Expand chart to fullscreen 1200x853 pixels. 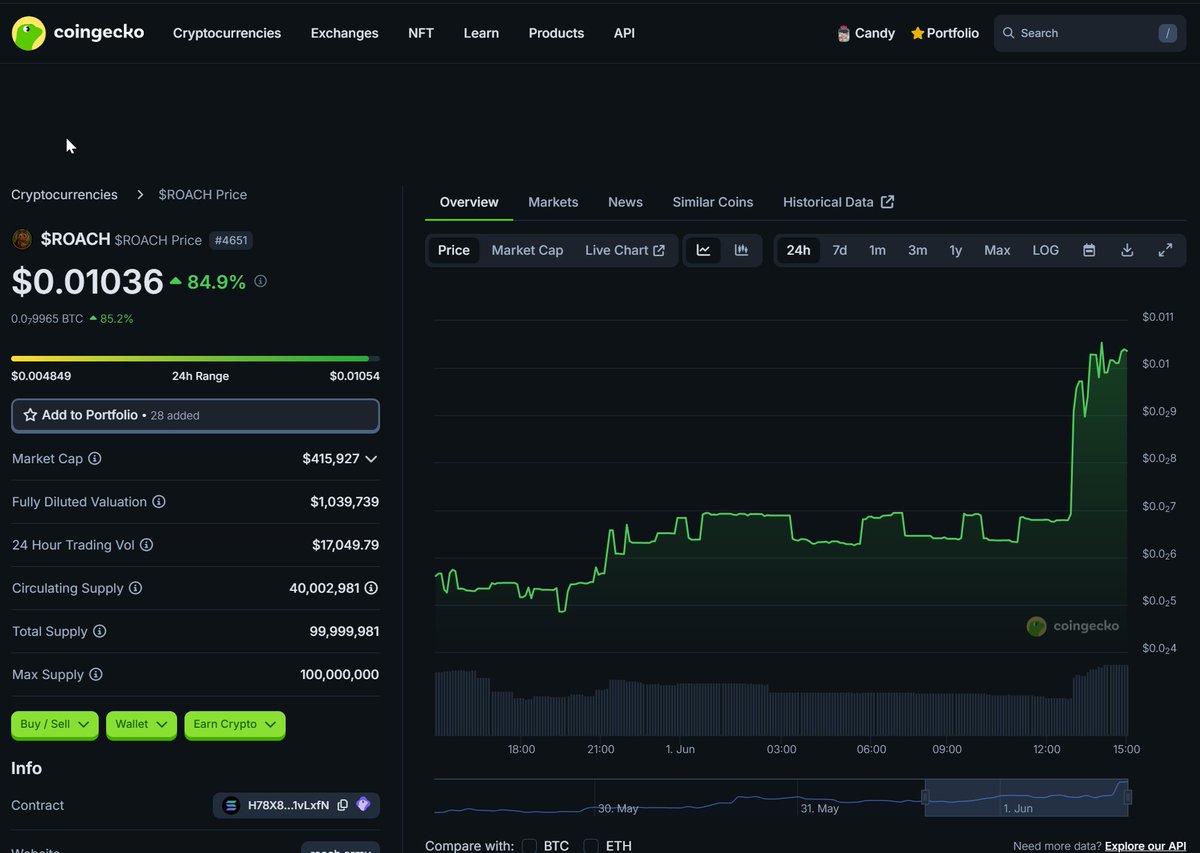point(1165,250)
